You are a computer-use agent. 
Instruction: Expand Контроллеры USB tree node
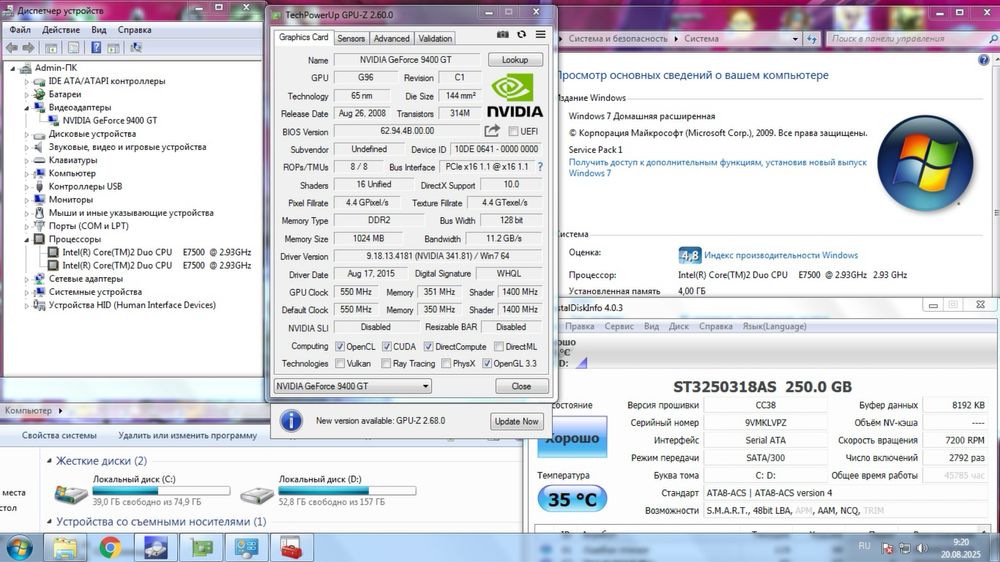coord(27,187)
